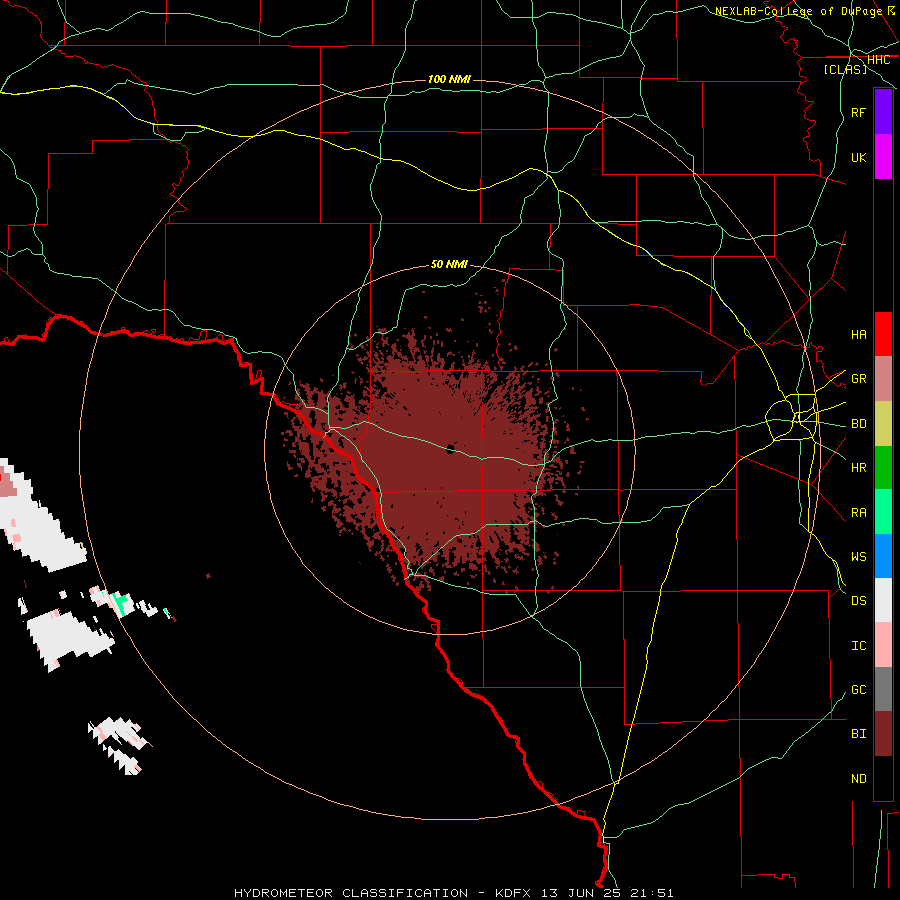Click the GC gray legend swatch

(x=883, y=689)
